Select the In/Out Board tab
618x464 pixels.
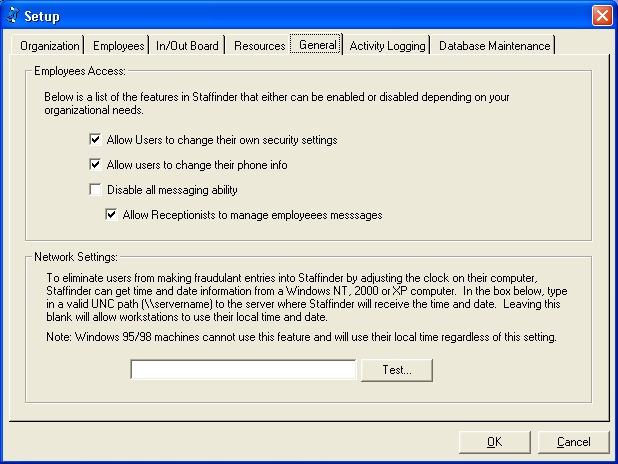(x=187, y=46)
